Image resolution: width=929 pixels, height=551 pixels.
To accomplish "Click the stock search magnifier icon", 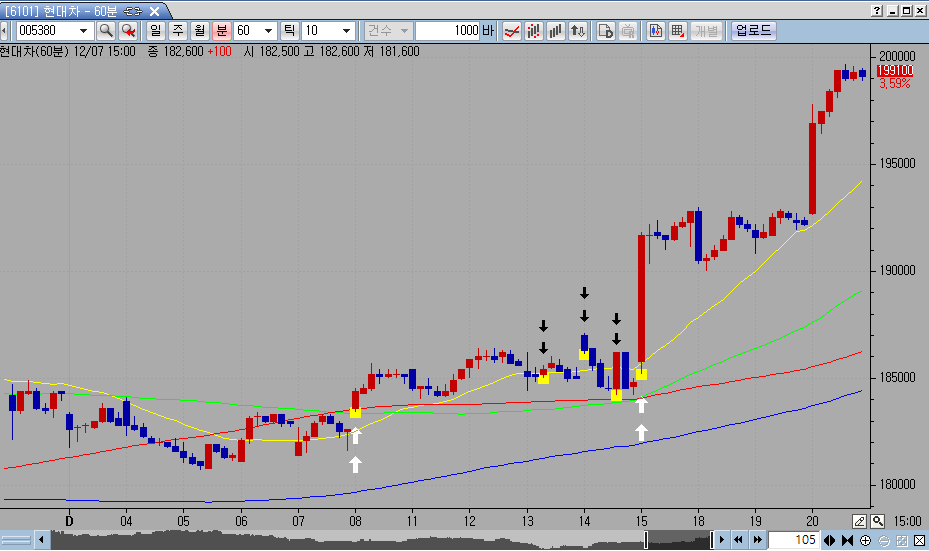I will [106, 30].
